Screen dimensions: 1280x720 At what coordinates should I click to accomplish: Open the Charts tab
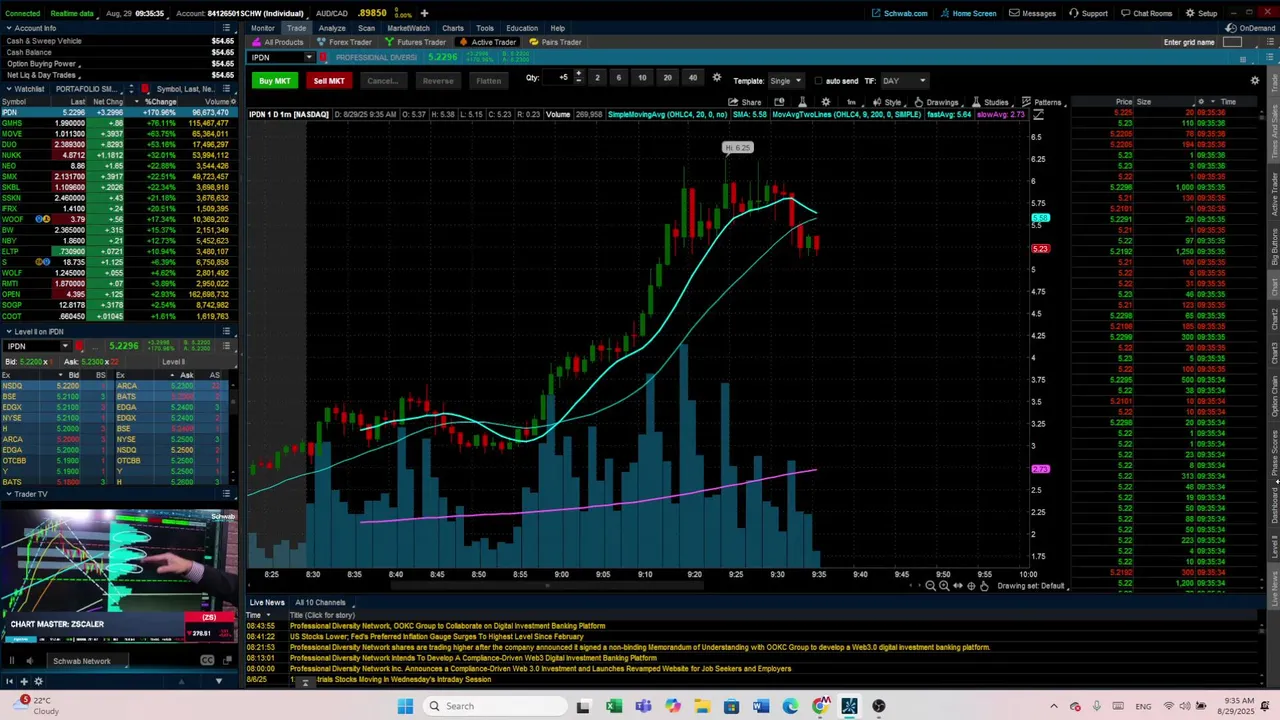coord(453,28)
